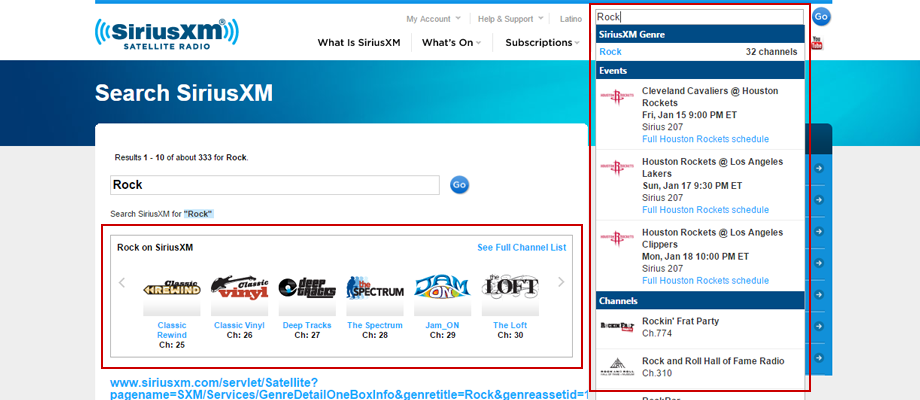Select Rock genre suggestion with 32 channels

pyautogui.click(x=700, y=52)
